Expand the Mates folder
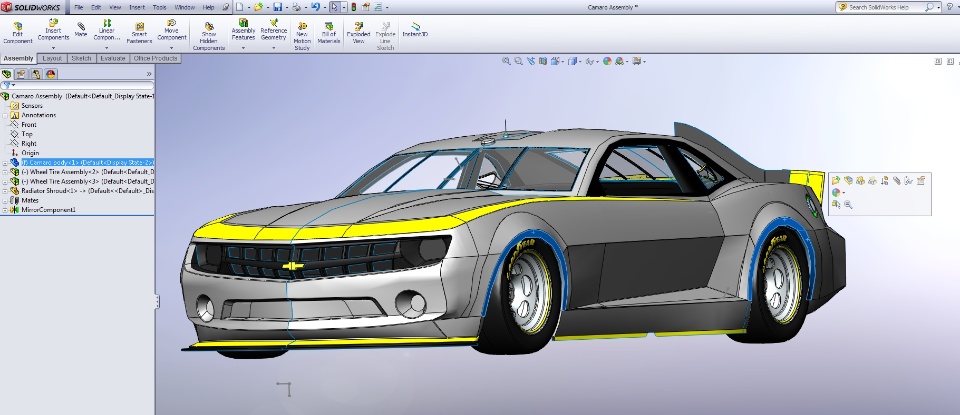The width and height of the screenshot is (960, 415). pos(5,200)
